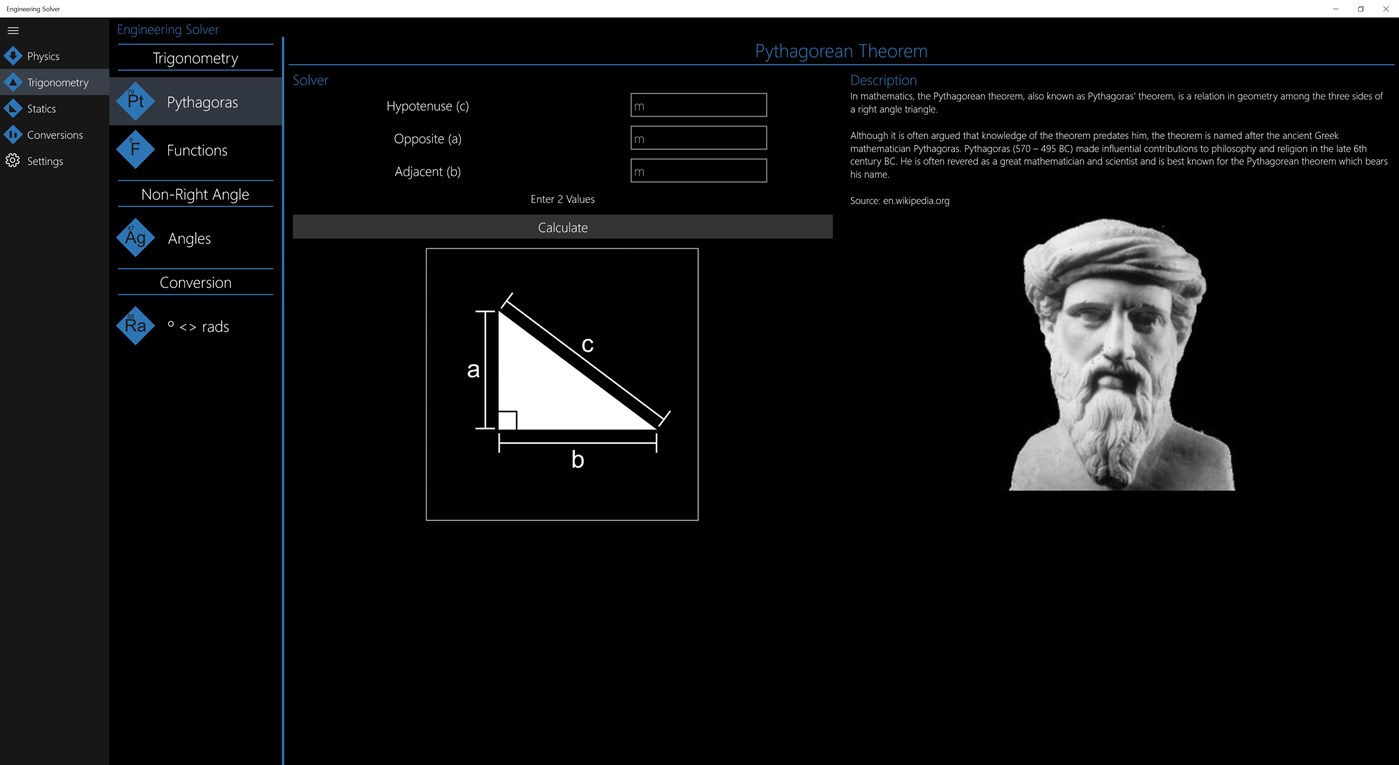Image resolution: width=1399 pixels, height=765 pixels.
Task: Select the Angles icon under Non-Right Angle
Action: 135,237
